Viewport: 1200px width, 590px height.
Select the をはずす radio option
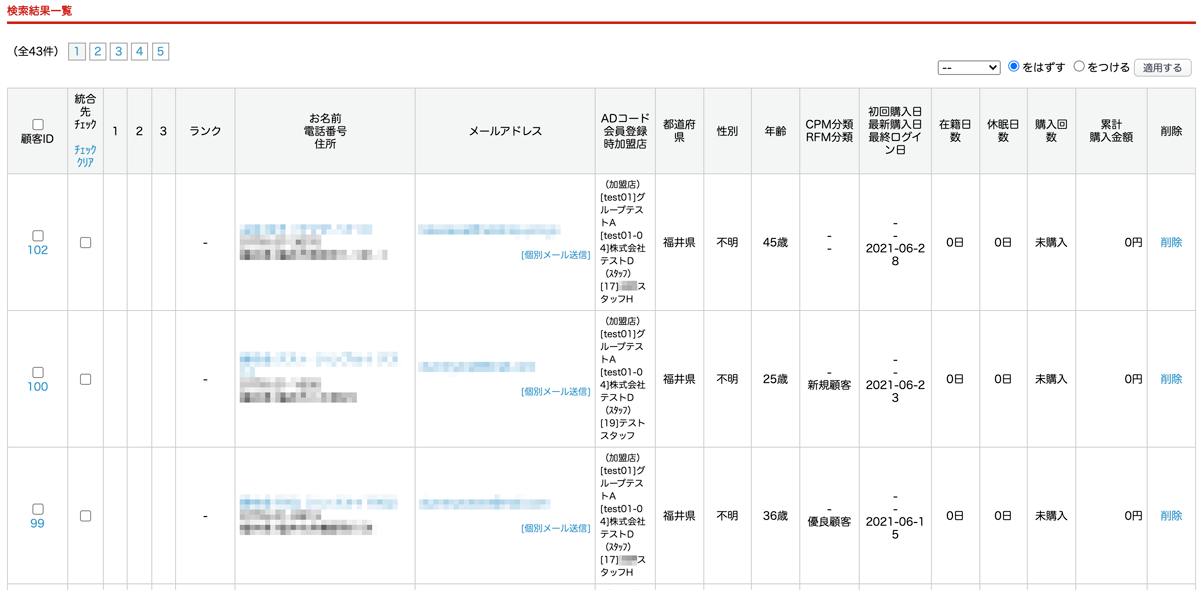pos(1014,66)
